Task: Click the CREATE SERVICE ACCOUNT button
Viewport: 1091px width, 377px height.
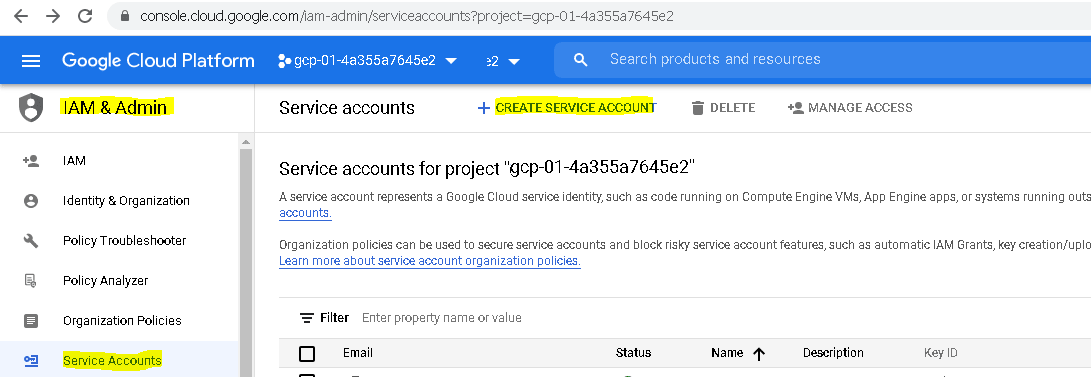Action: tap(566, 108)
